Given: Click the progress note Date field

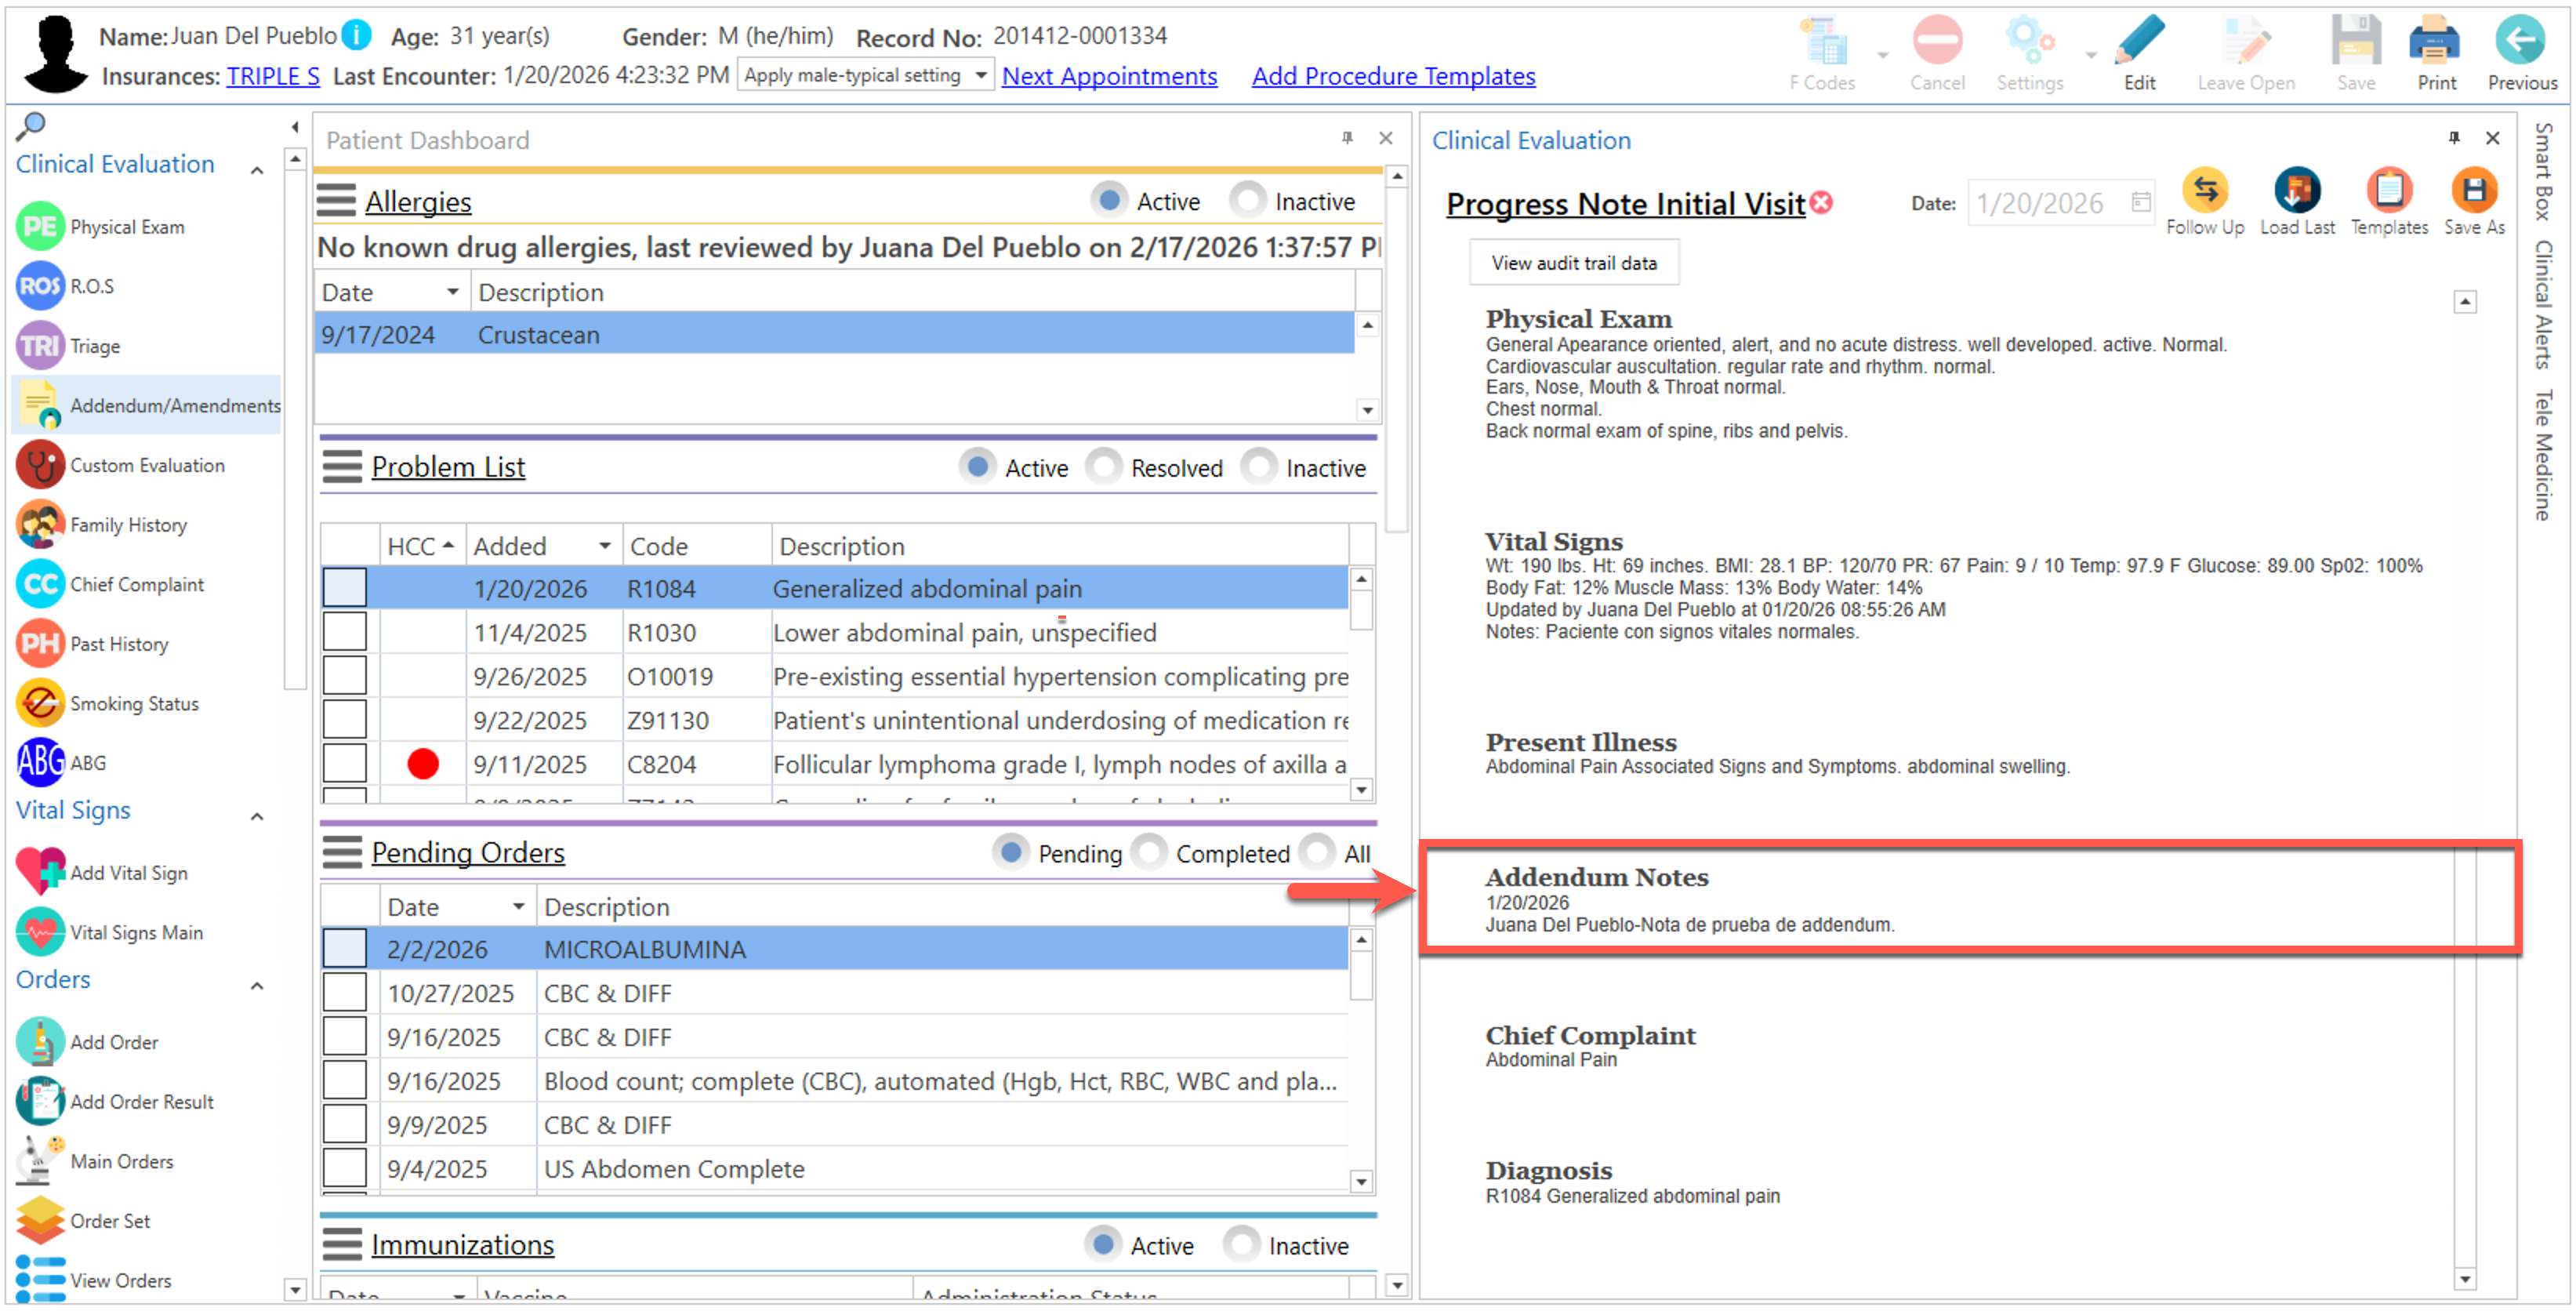Looking at the screenshot, I should (2045, 204).
